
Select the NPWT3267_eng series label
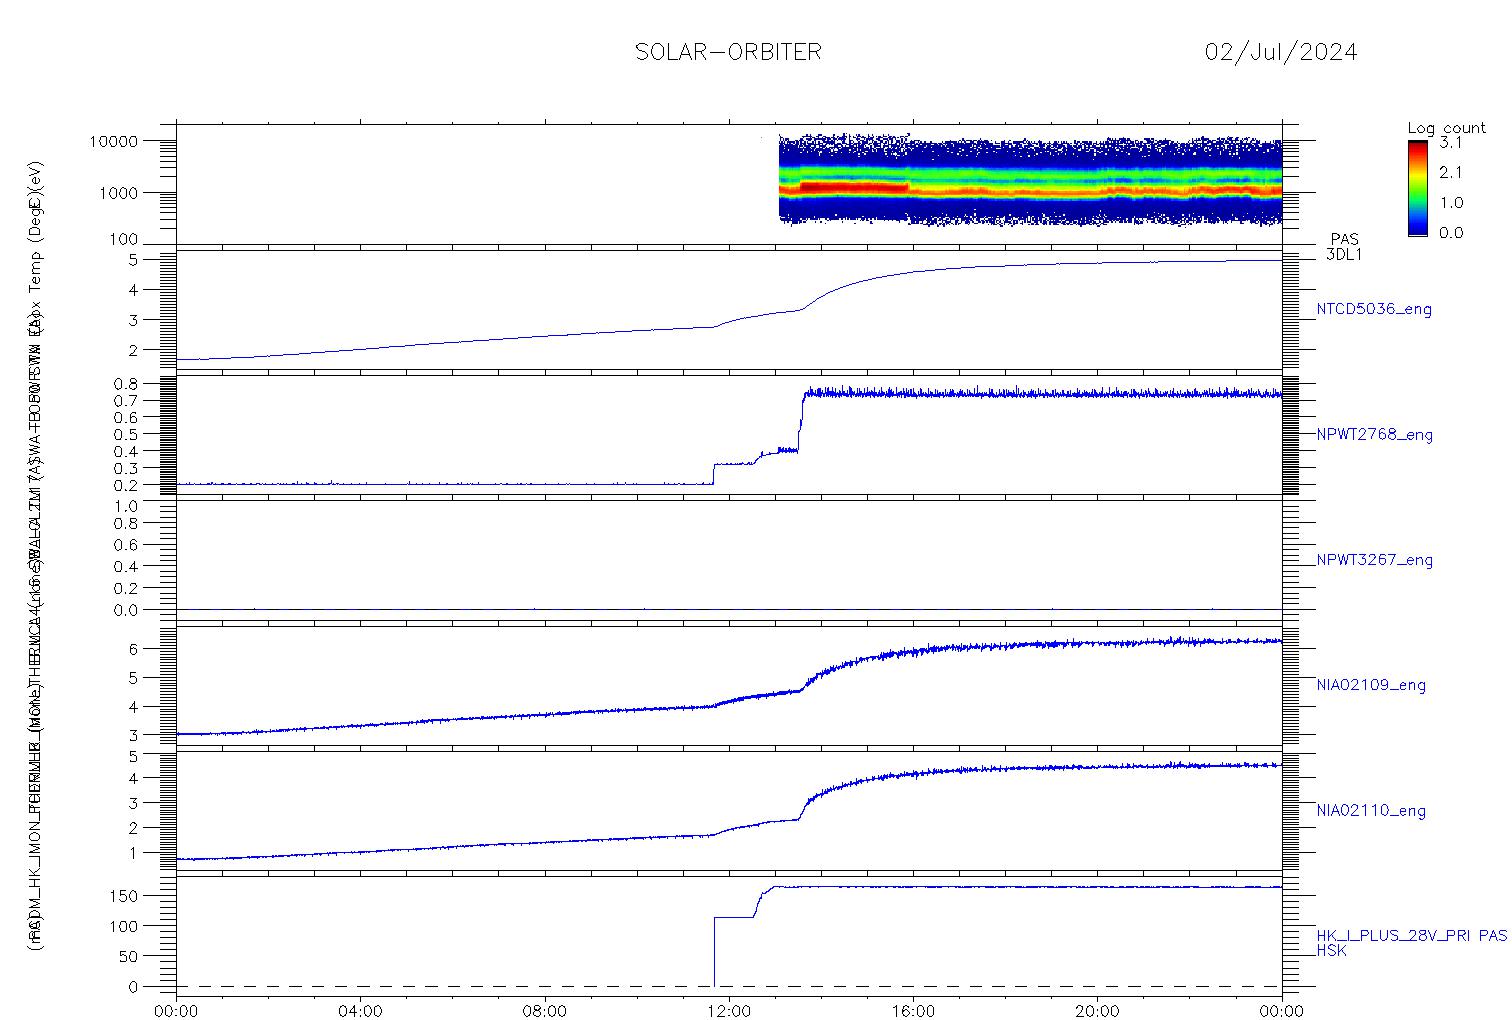click(x=1375, y=560)
